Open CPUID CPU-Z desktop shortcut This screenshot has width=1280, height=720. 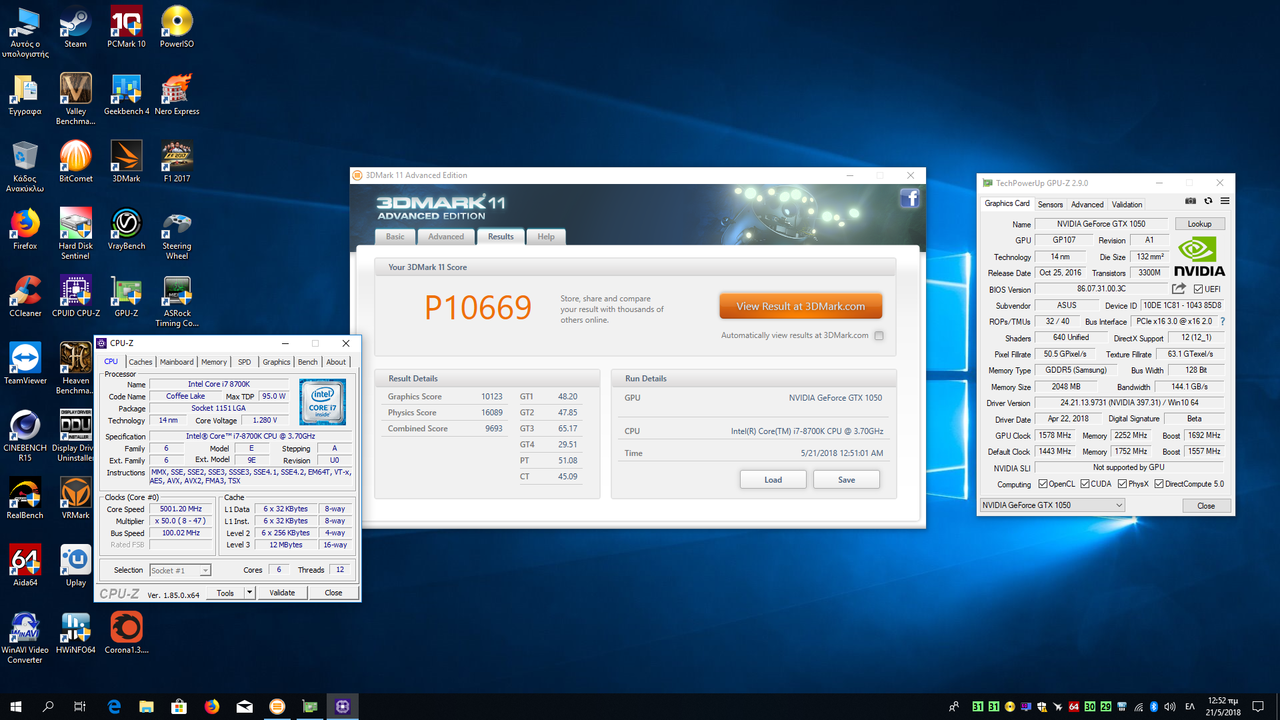tap(75, 295)
